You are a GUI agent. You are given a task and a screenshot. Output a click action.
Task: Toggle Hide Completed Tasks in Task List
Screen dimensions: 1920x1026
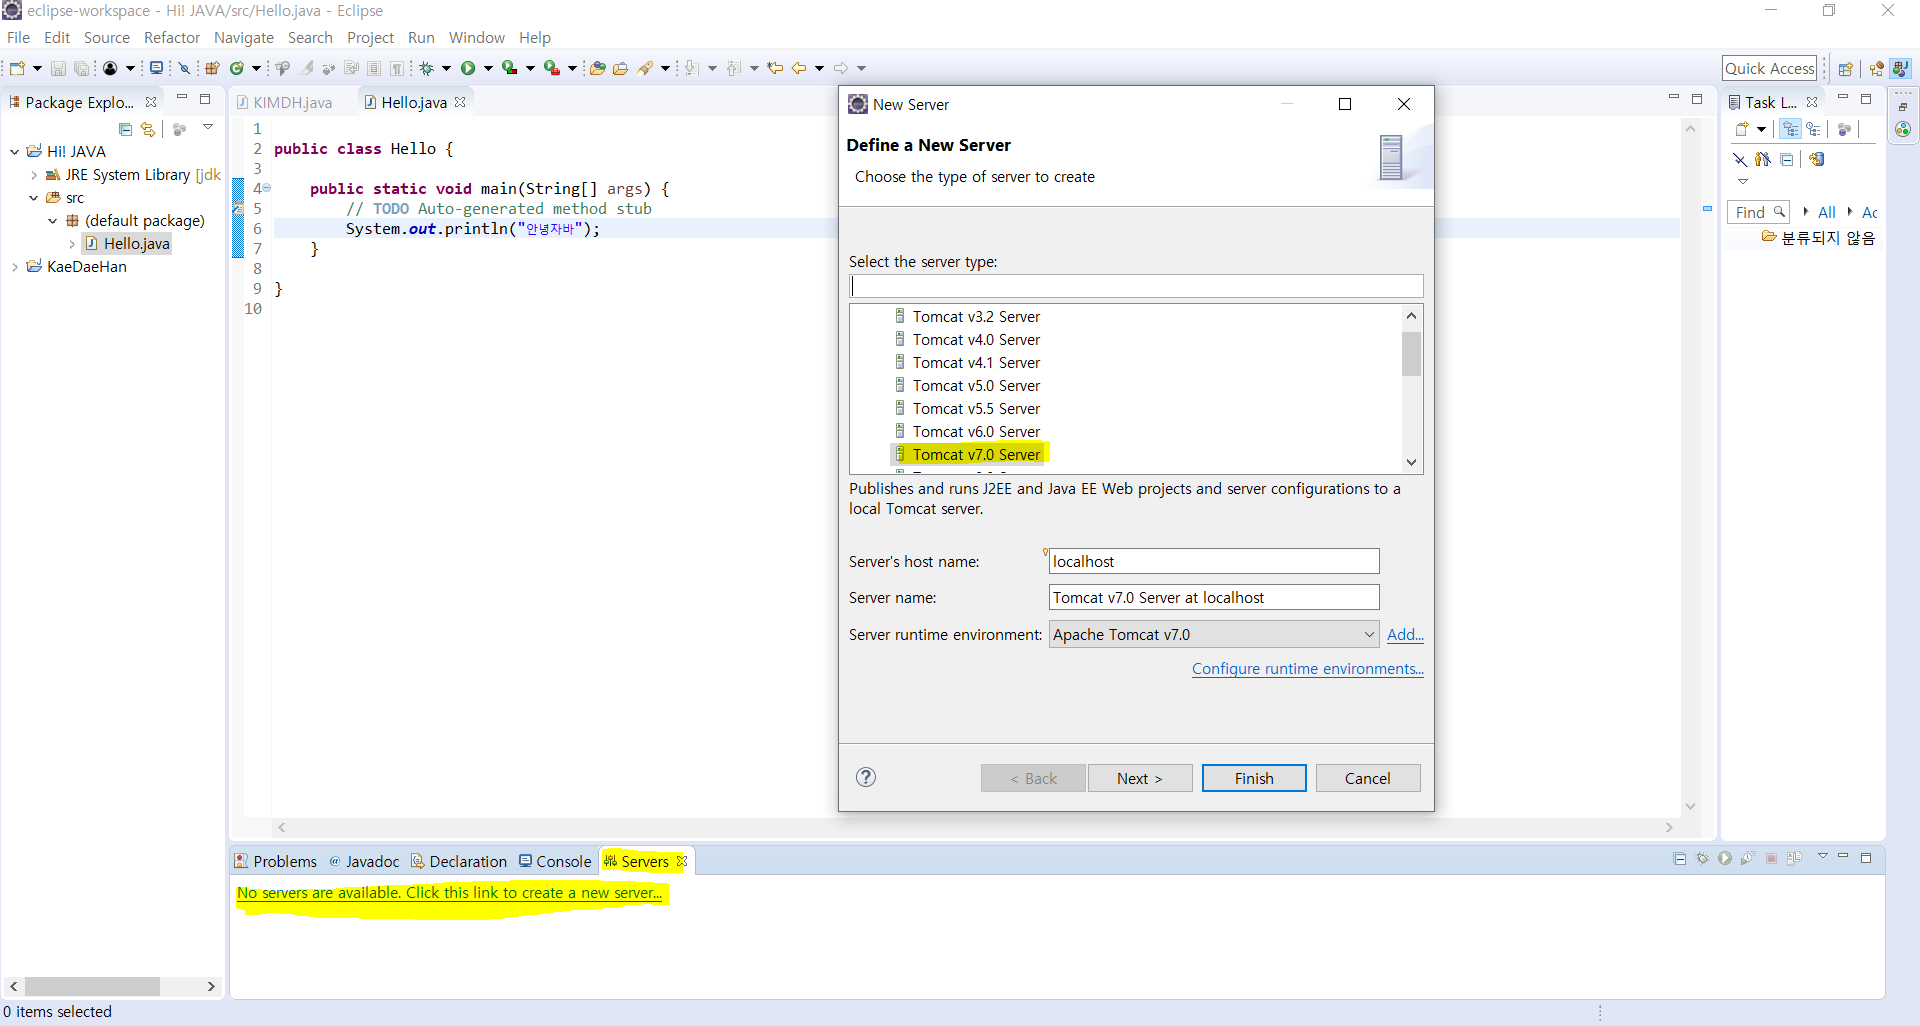[1740, 159]
